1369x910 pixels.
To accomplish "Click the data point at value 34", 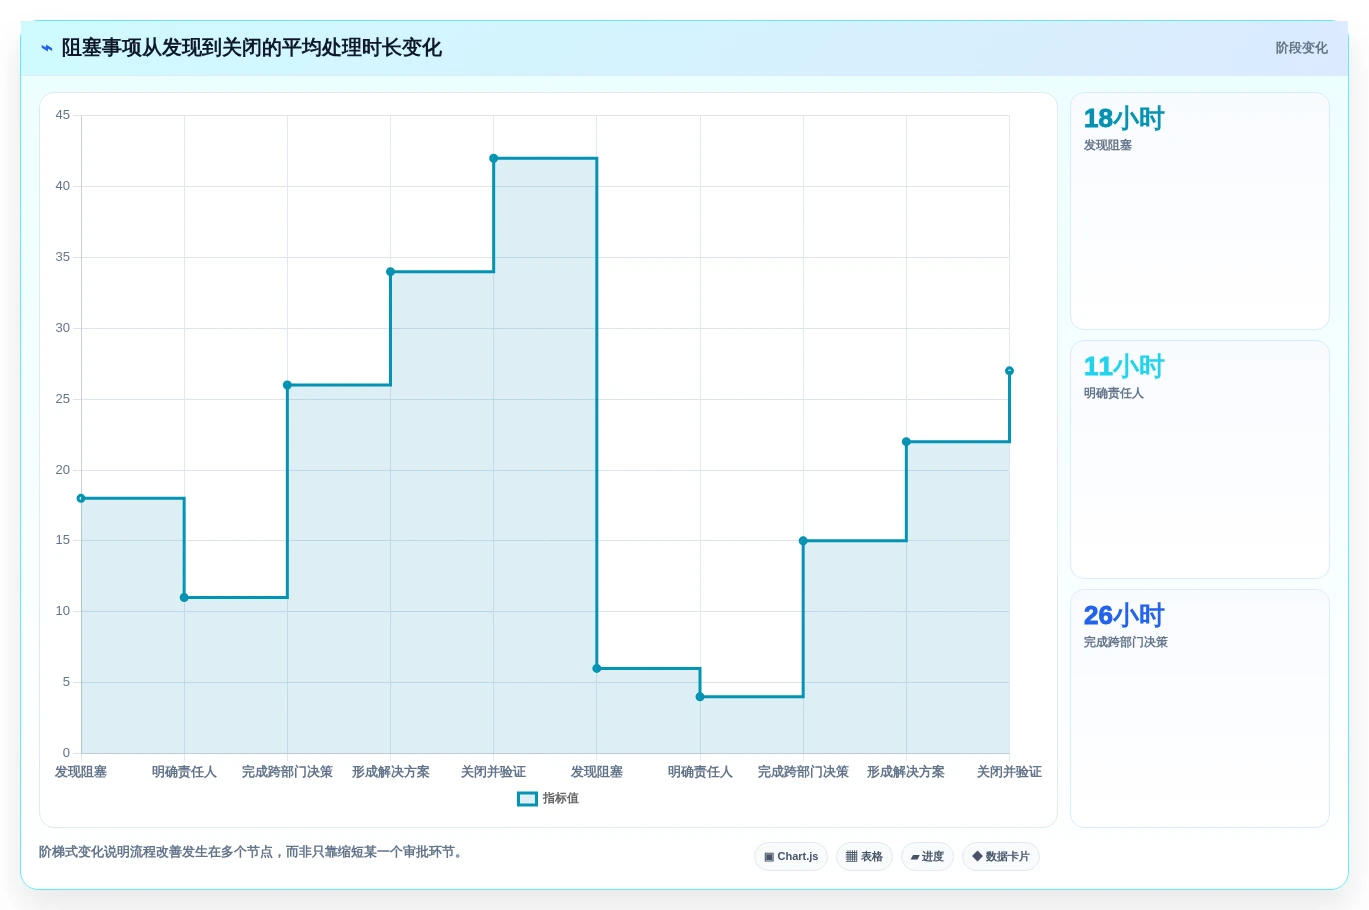I will click(x=391, y=272).
